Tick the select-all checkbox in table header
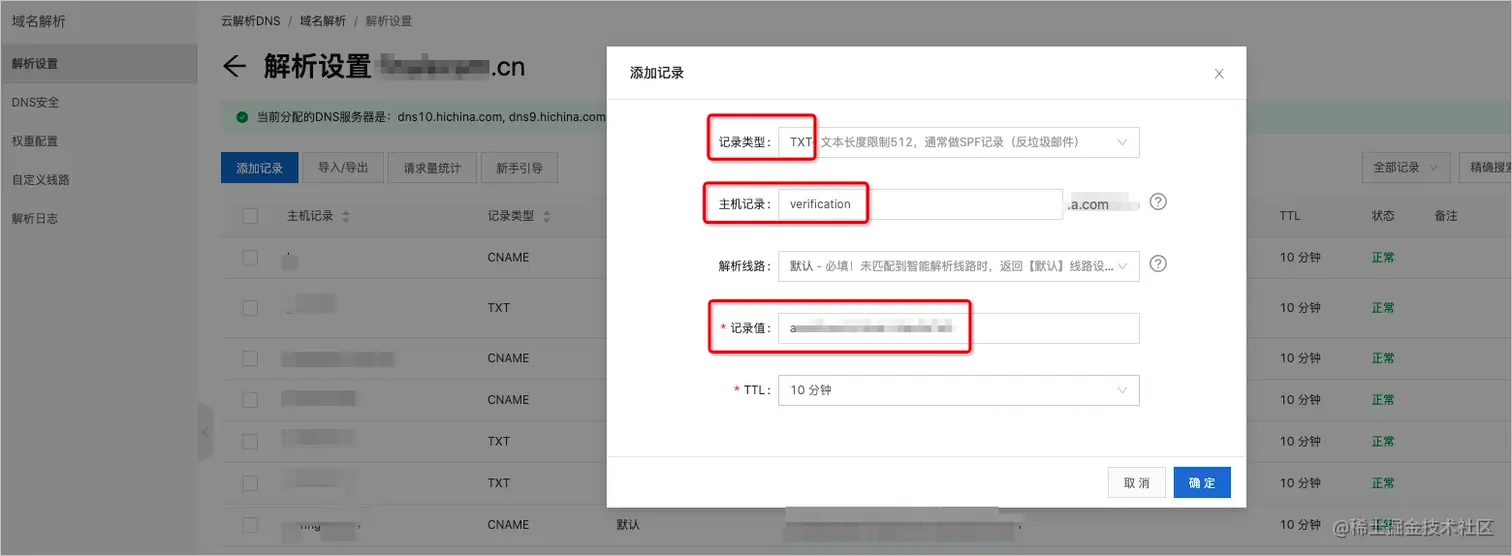 tap(250, 216)
